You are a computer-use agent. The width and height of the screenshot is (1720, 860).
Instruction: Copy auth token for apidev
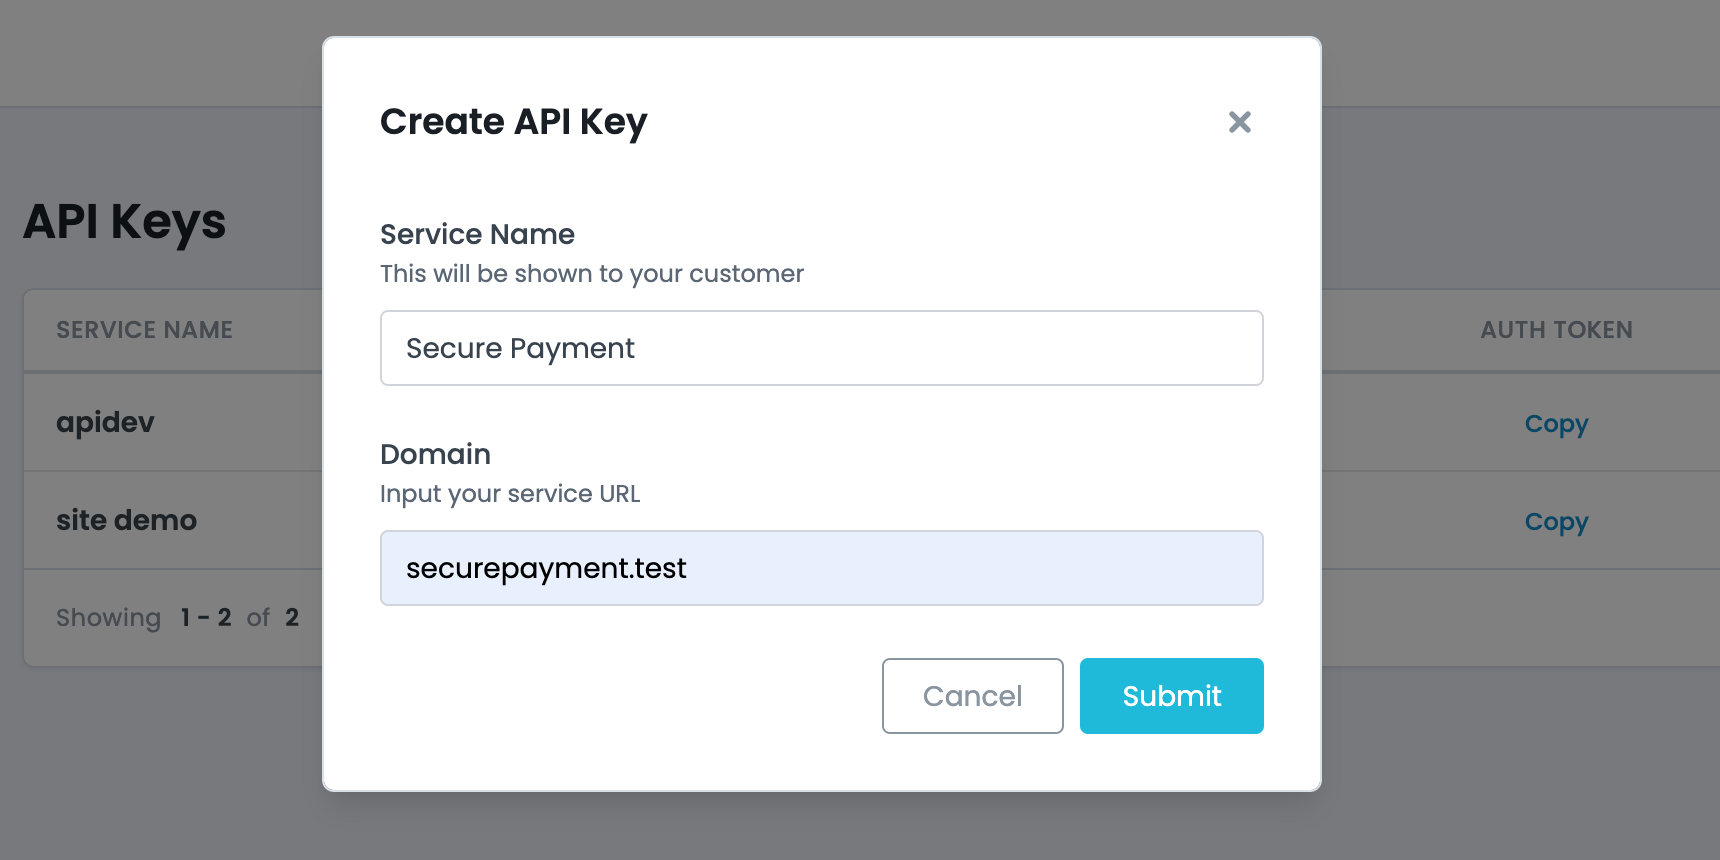pos(1556,424)
